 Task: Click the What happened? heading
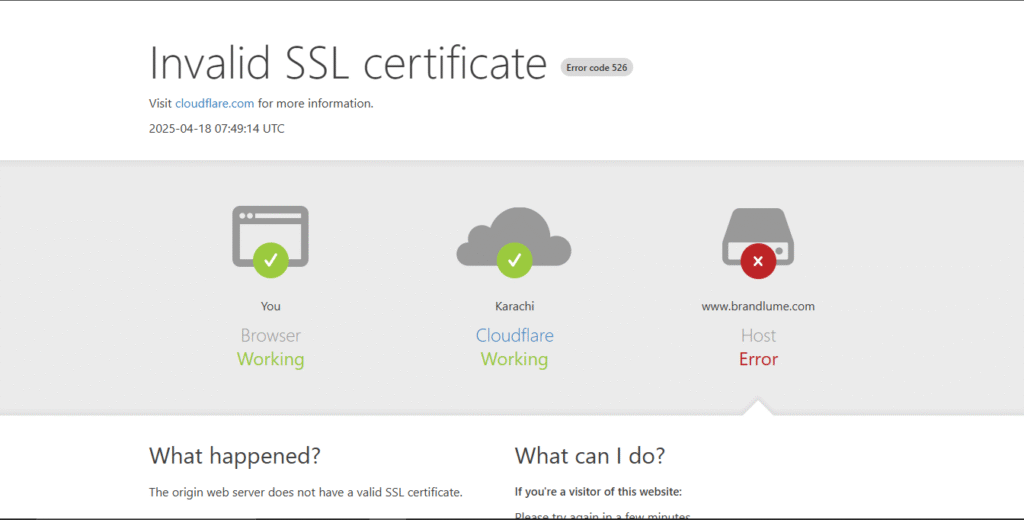click(235, 456)
